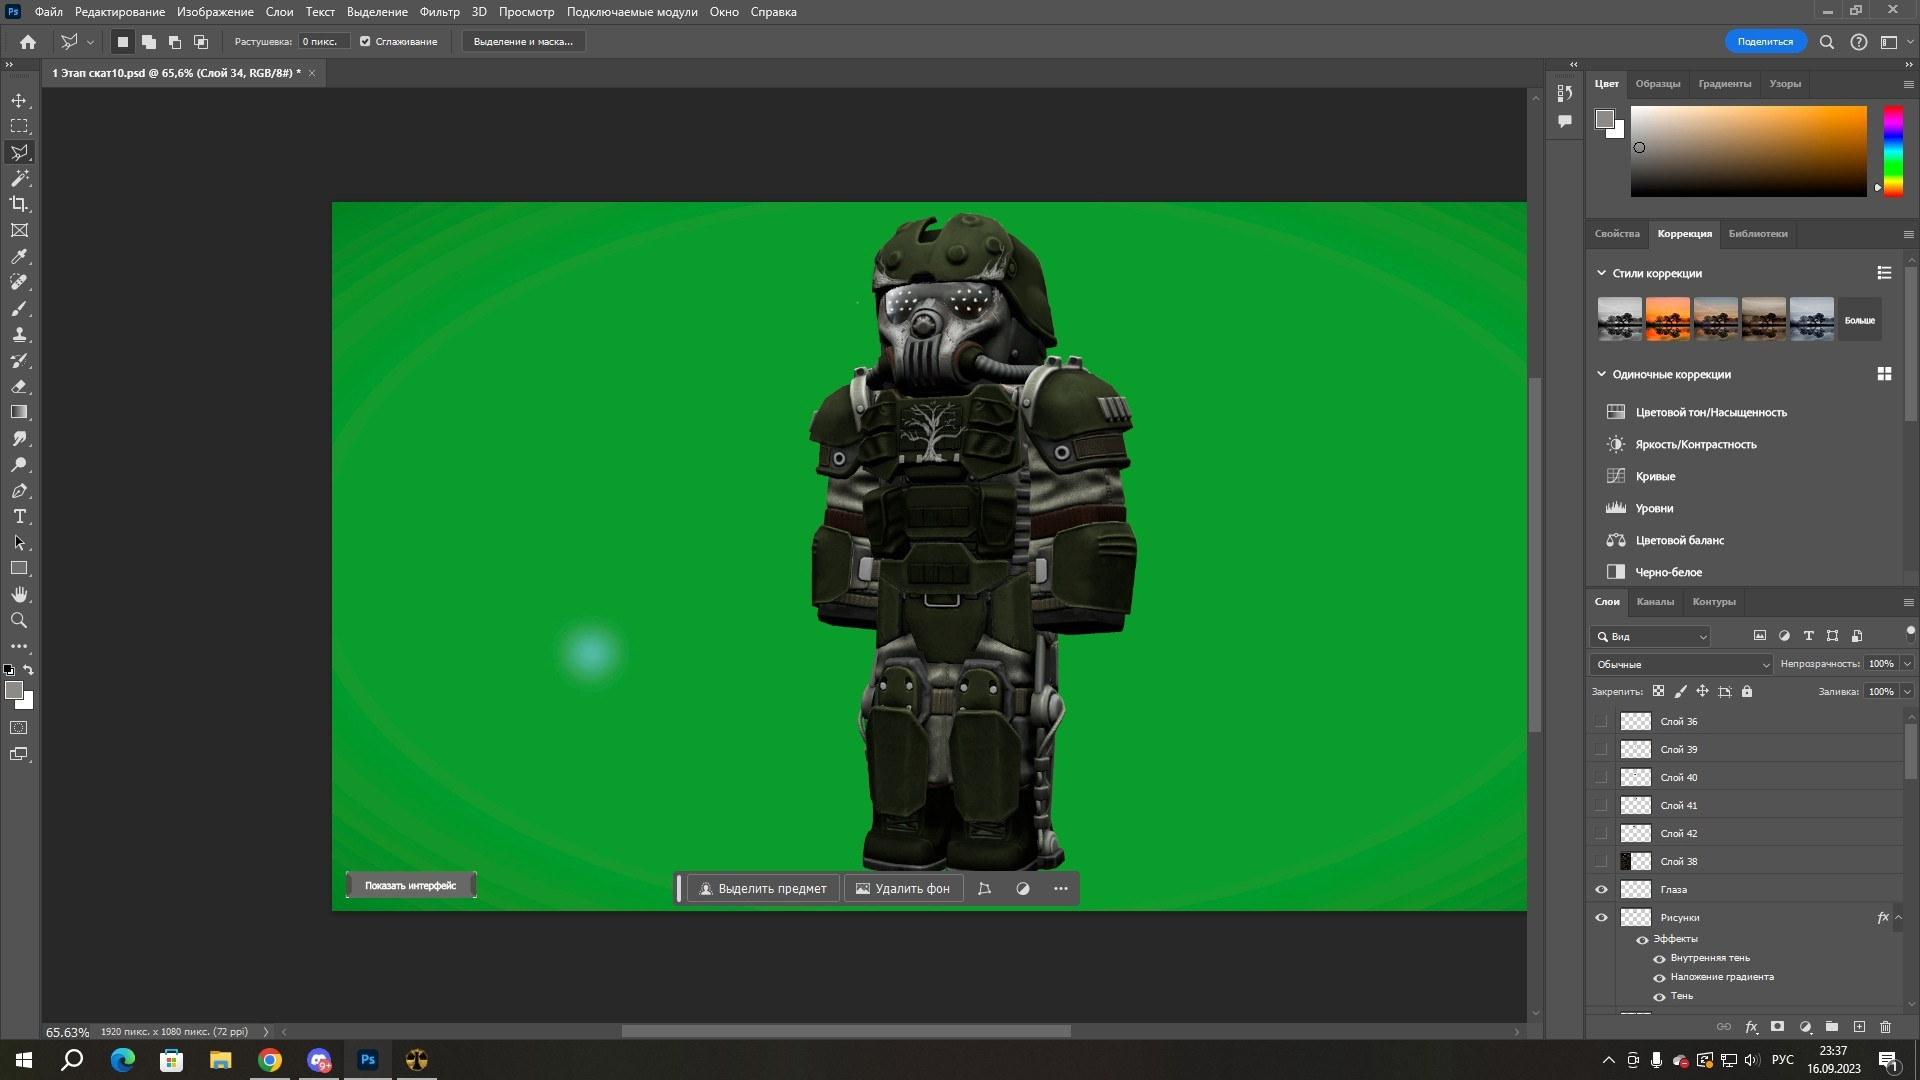Select the Brush tool
This screenshot has height=1080, width=1920.
[19, 308]
